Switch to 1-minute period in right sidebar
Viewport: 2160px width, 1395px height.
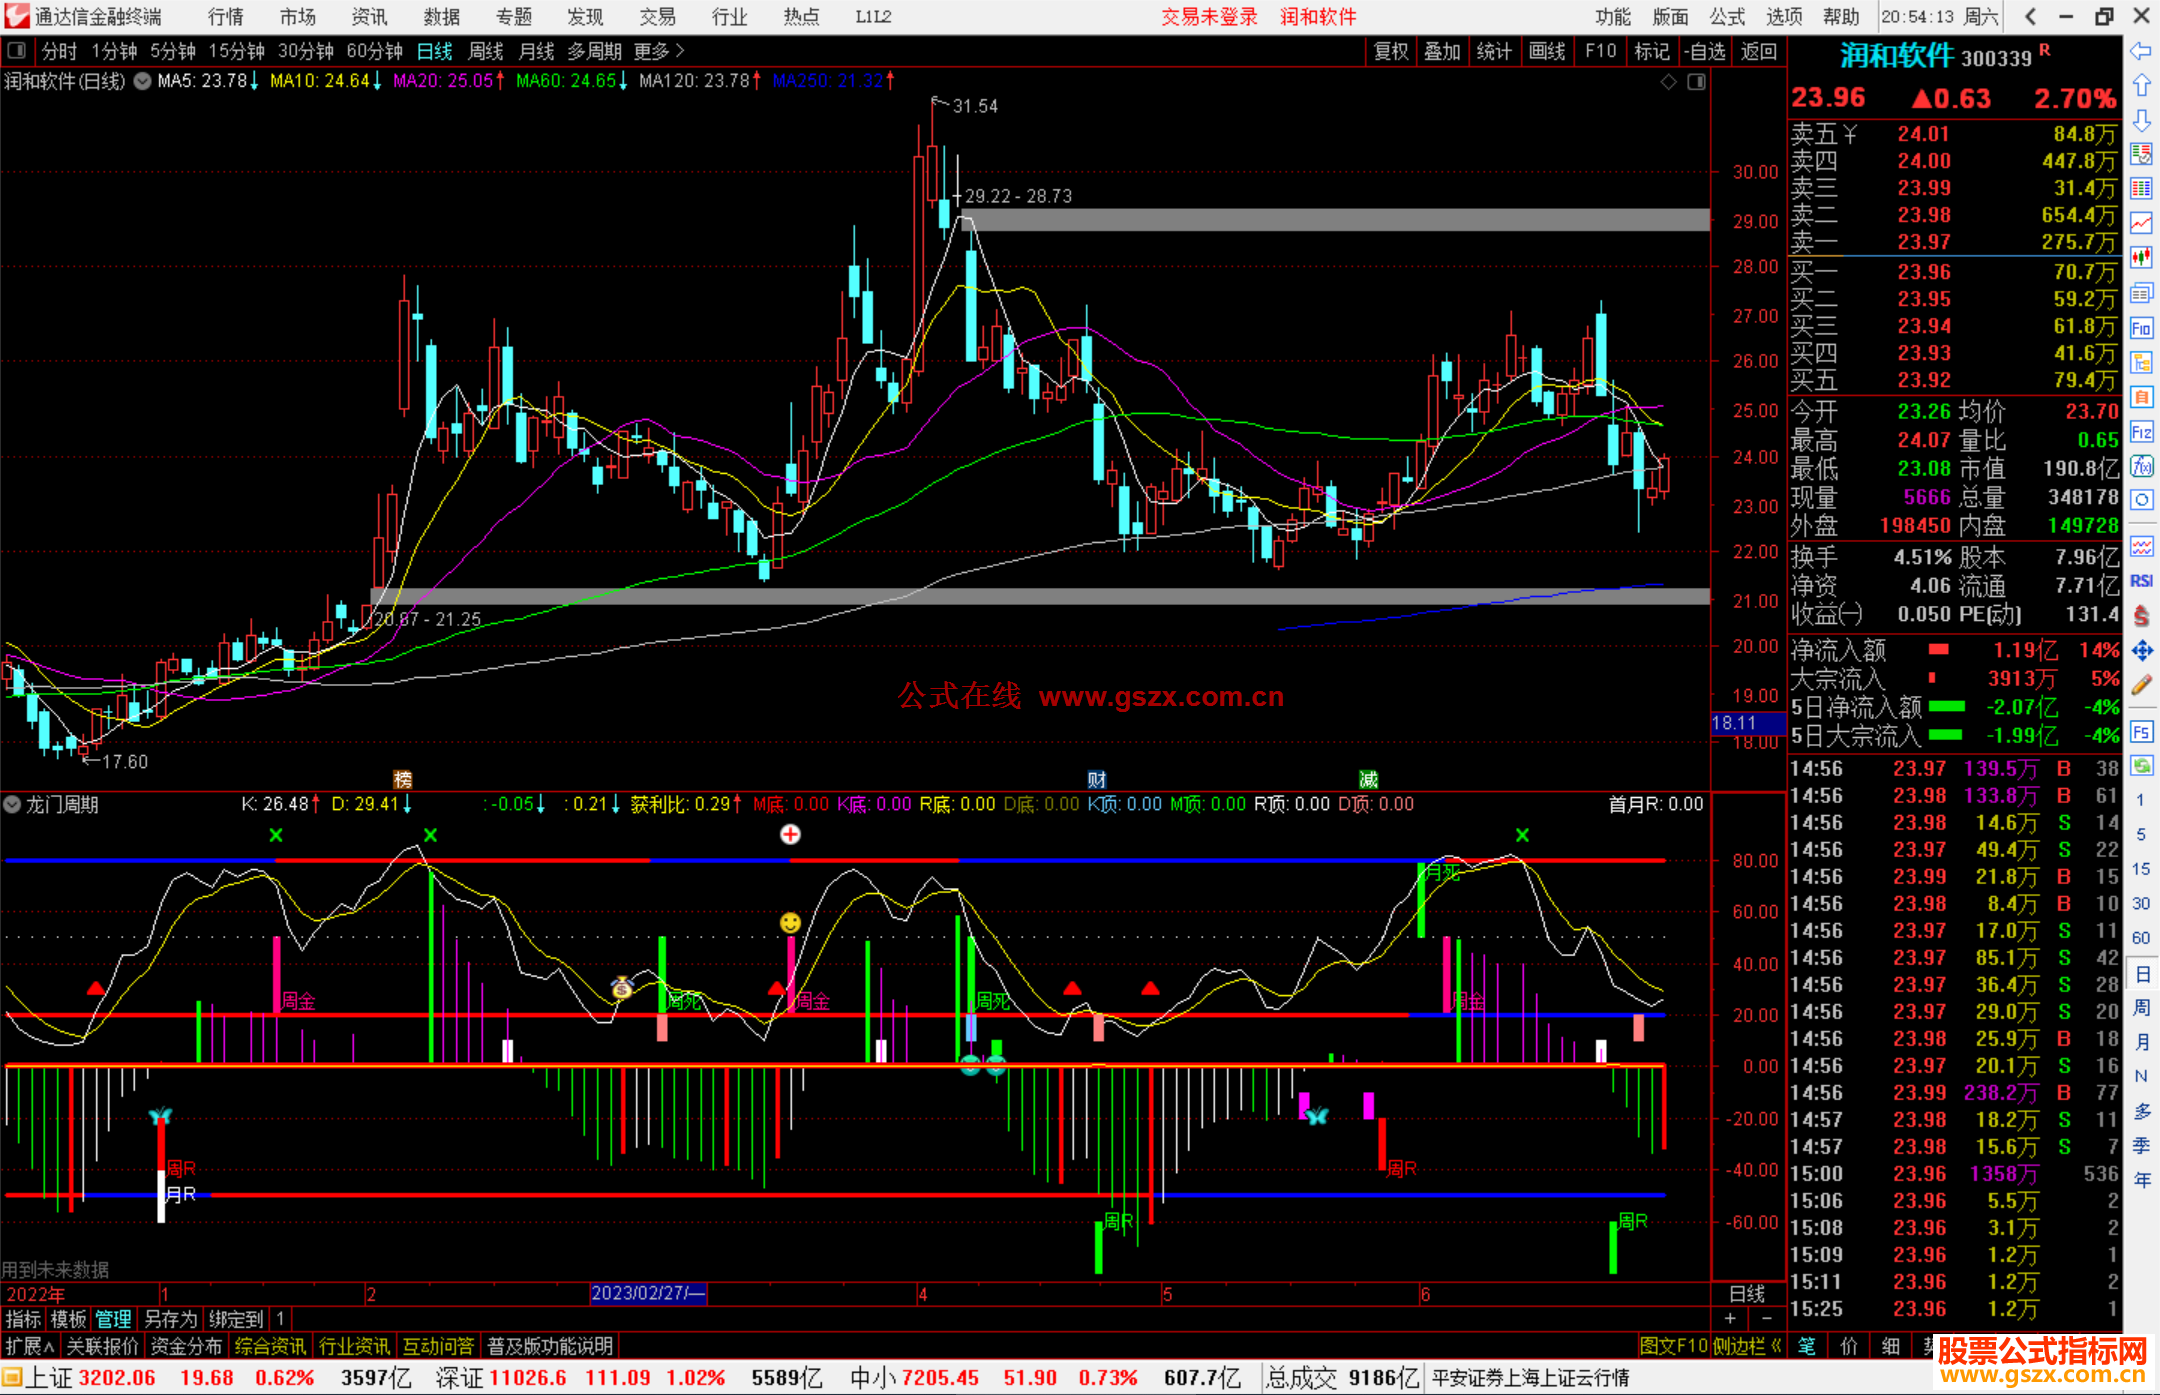coord(2141,800)
